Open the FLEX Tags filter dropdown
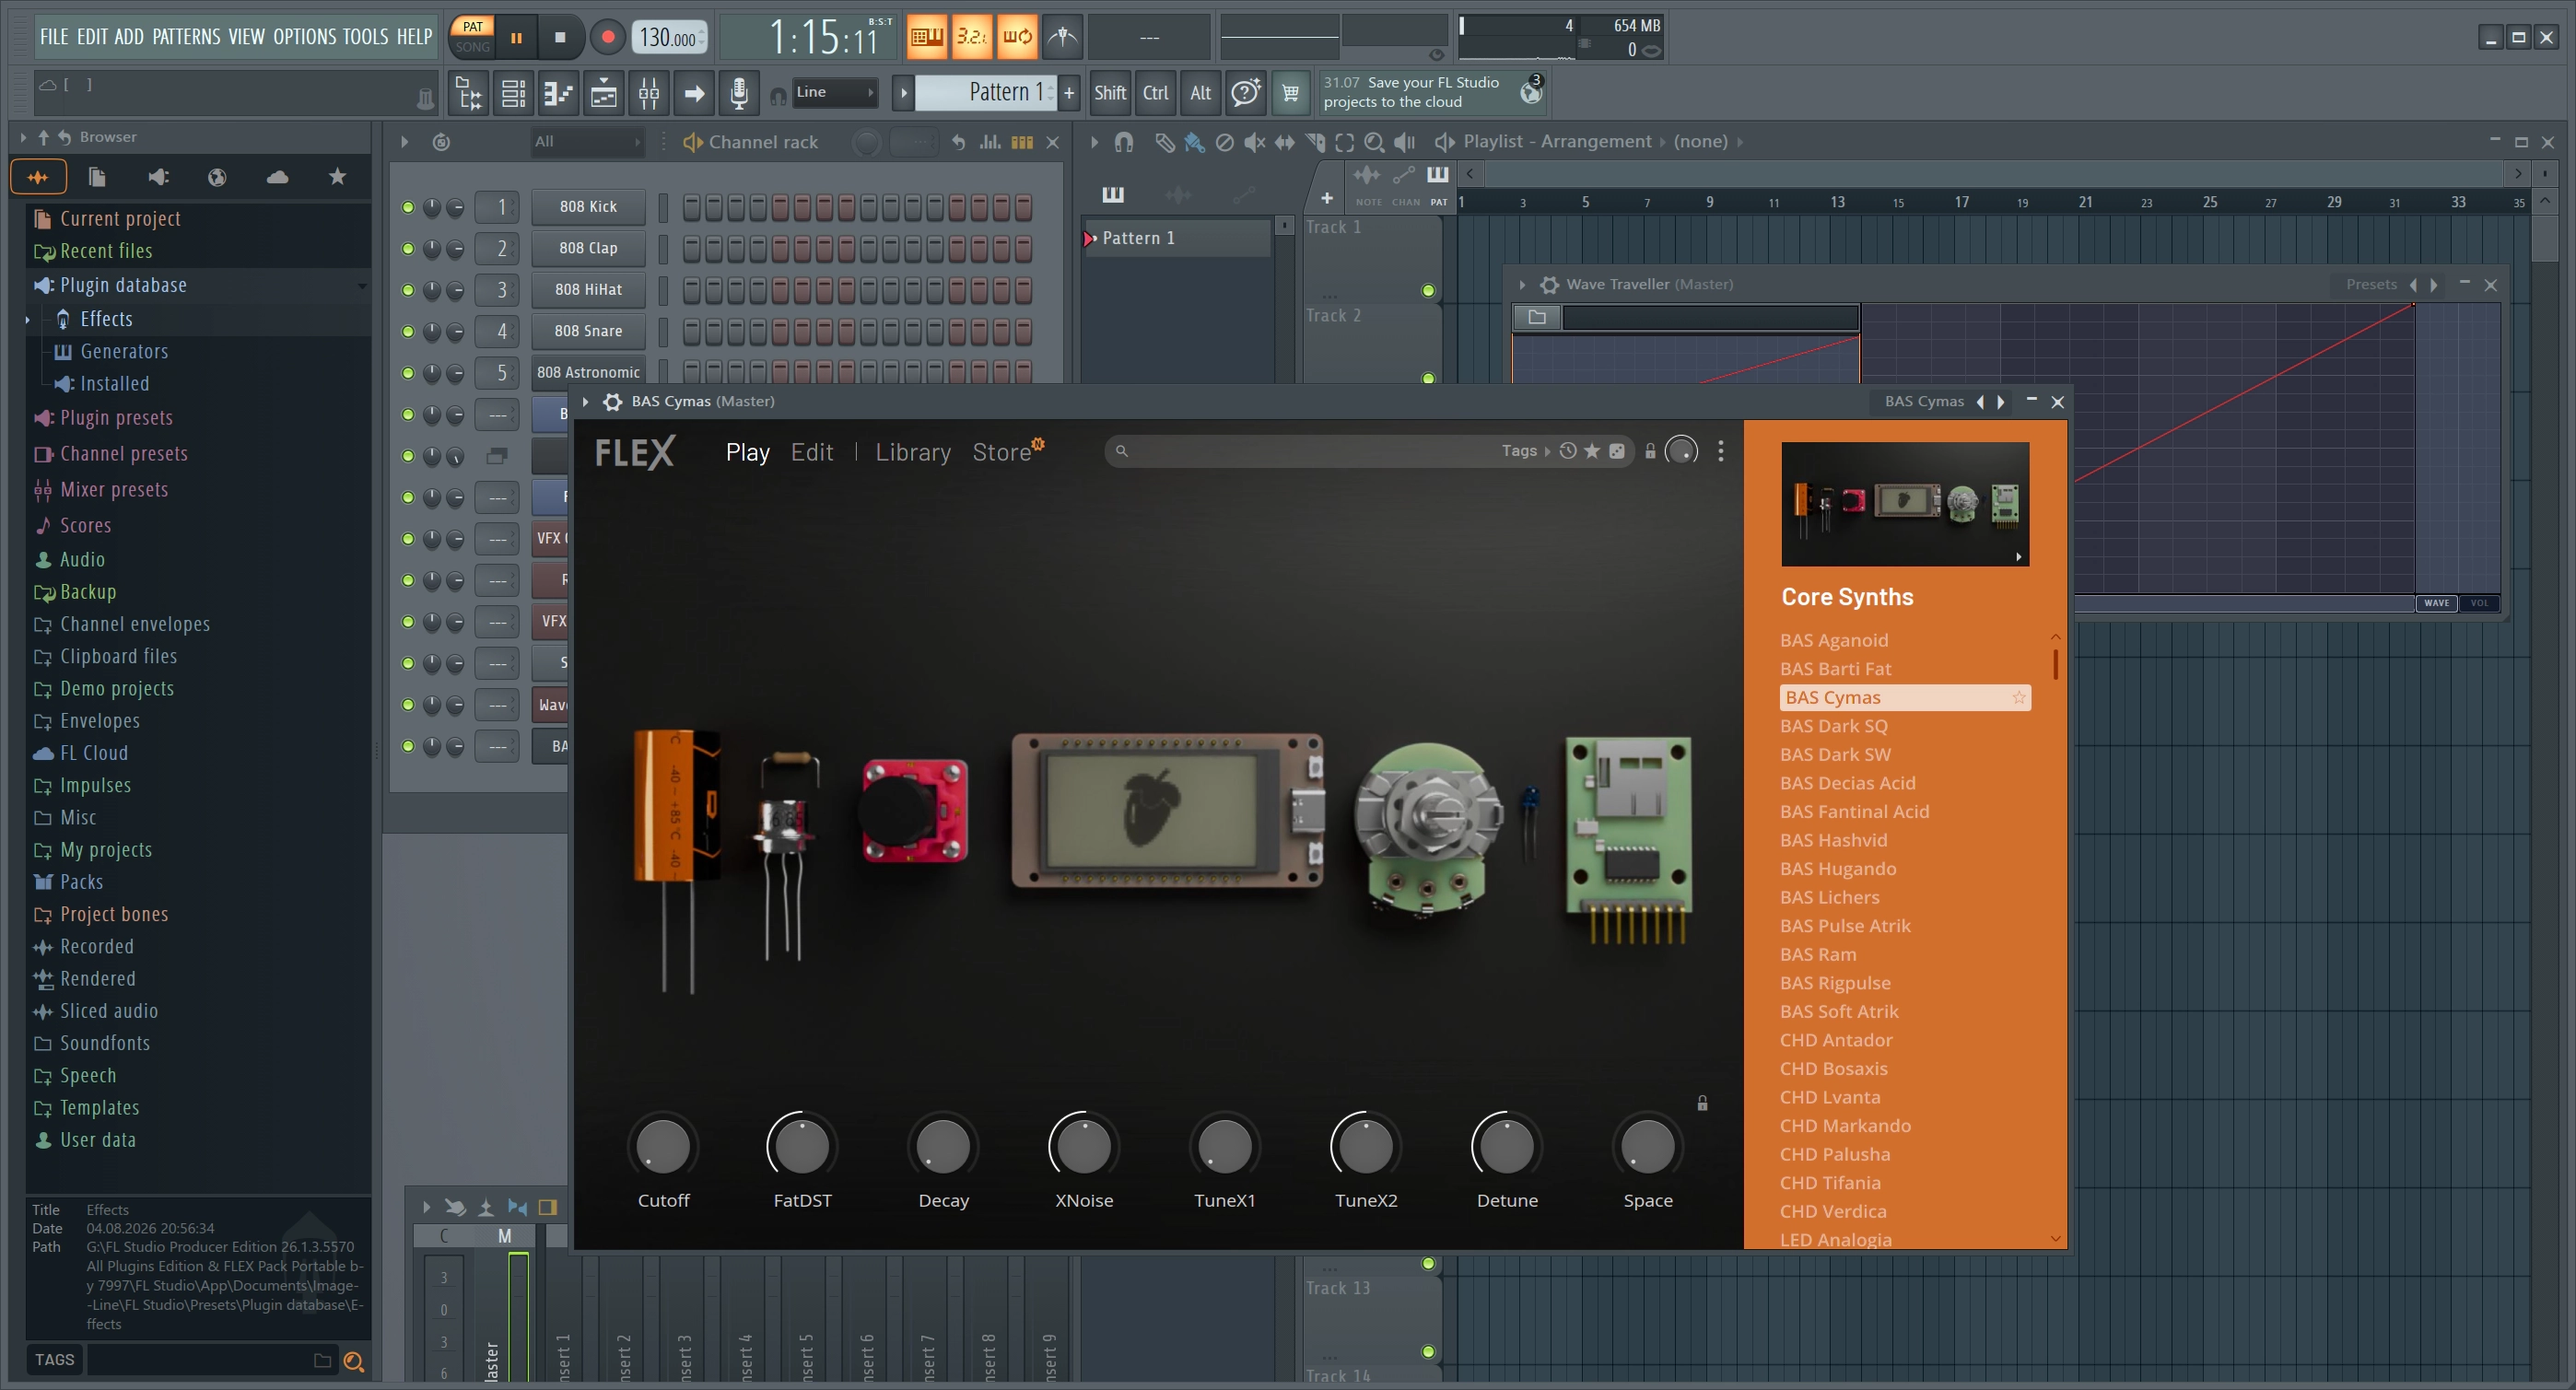The width and height of the screenshot is (2576, 1390). click(1525, 451)
